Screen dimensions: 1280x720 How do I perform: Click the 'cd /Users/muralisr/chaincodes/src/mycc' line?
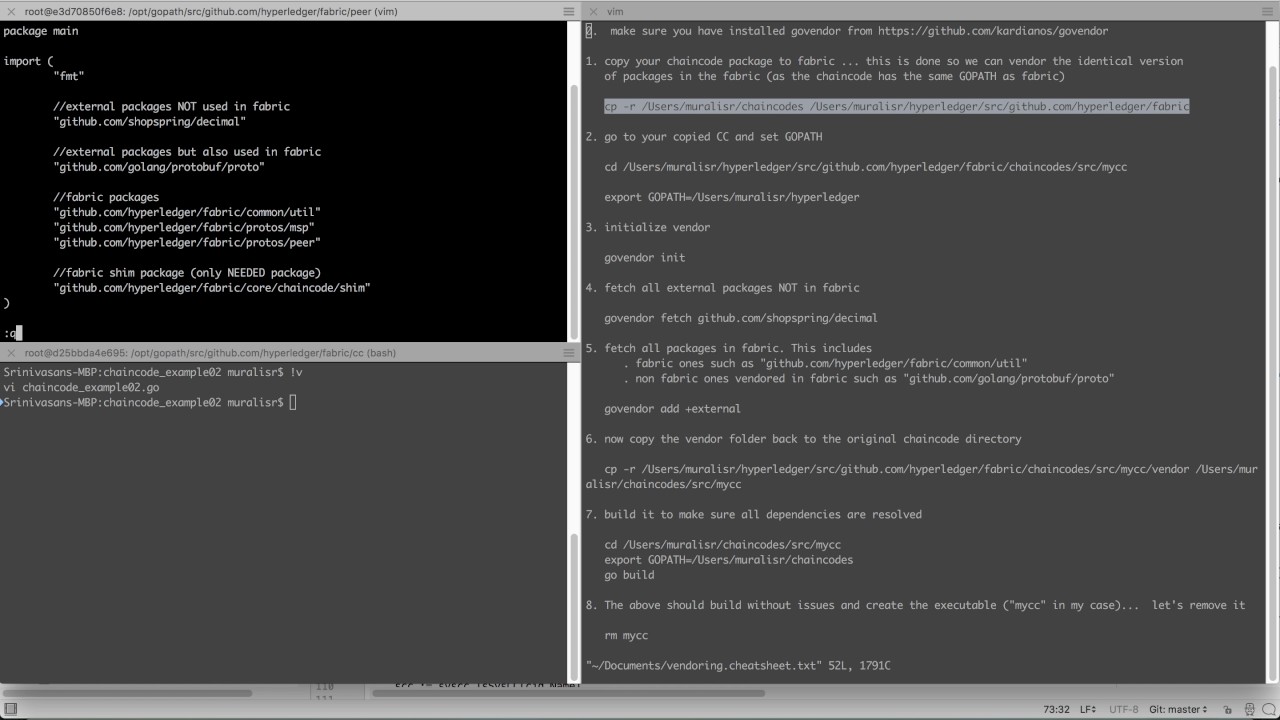point(723,545)
